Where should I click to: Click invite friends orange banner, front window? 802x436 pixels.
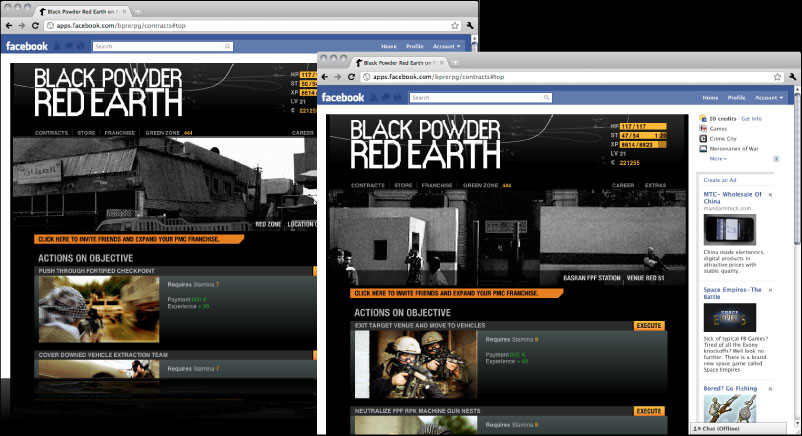457,293
